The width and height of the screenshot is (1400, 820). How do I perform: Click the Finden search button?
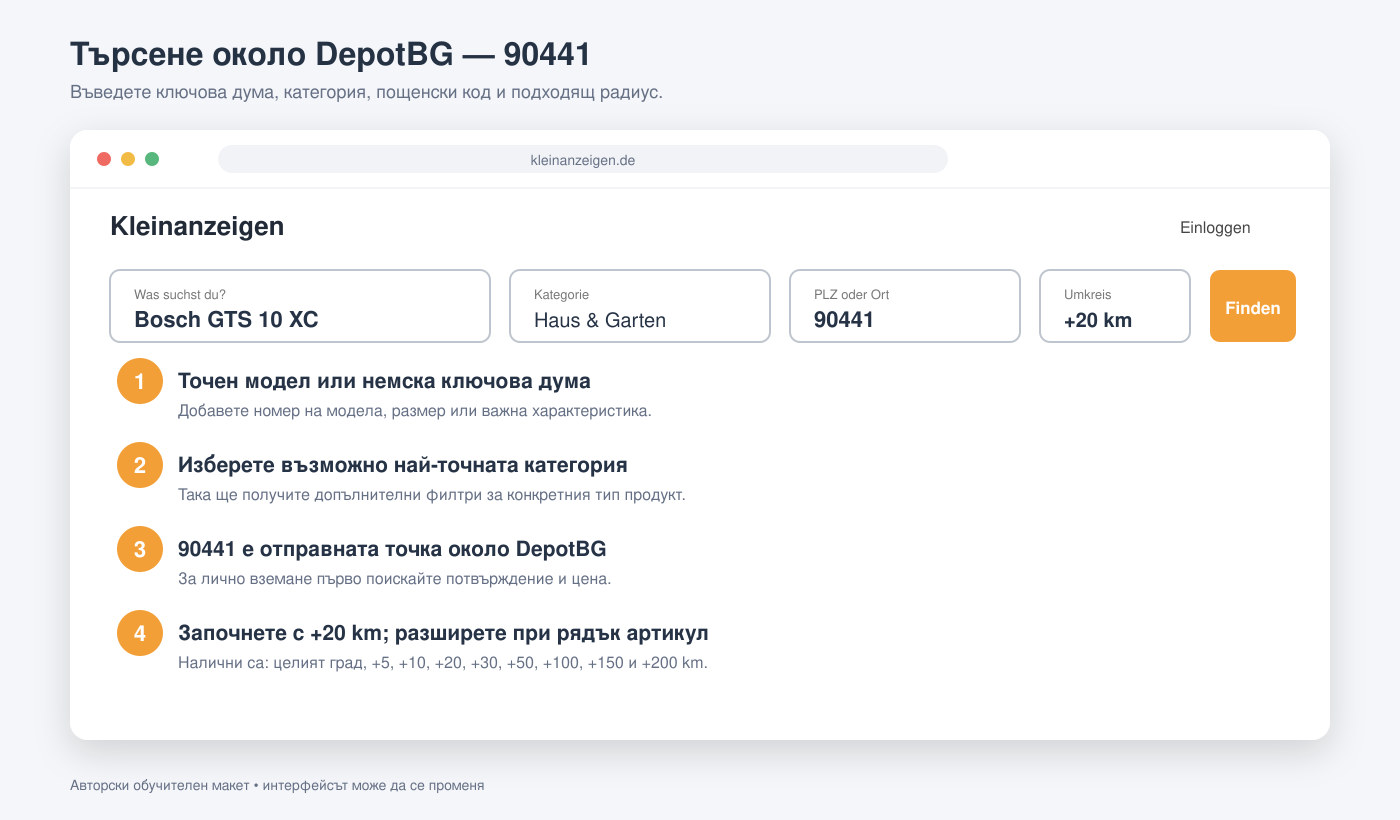tap(1253, 306)
